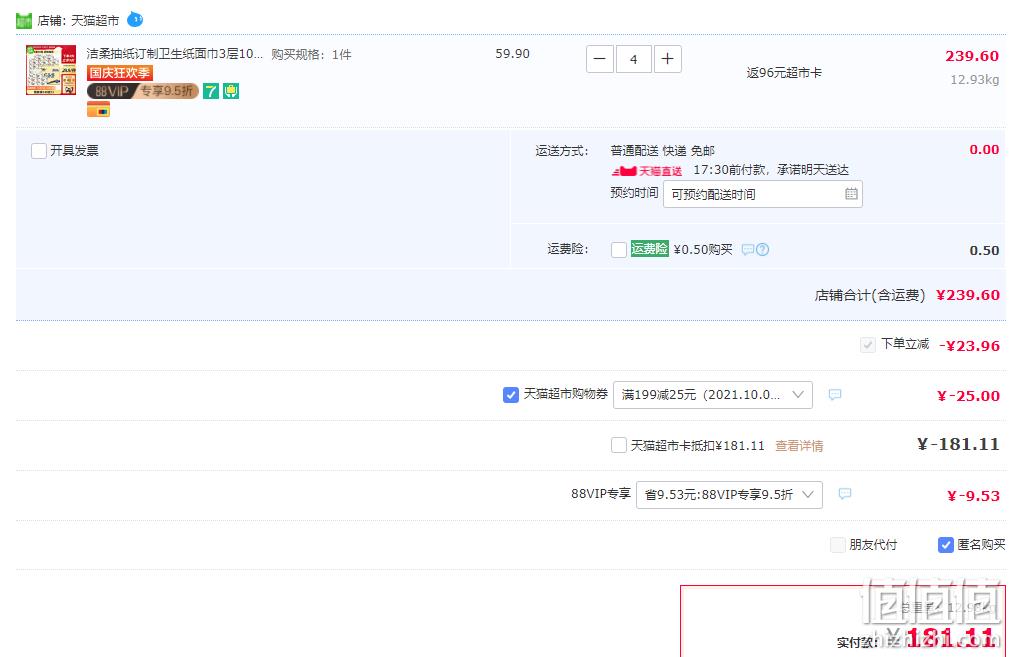Uncheck the 天猫超市购物券 coupon checkbox

pos(510,395)
